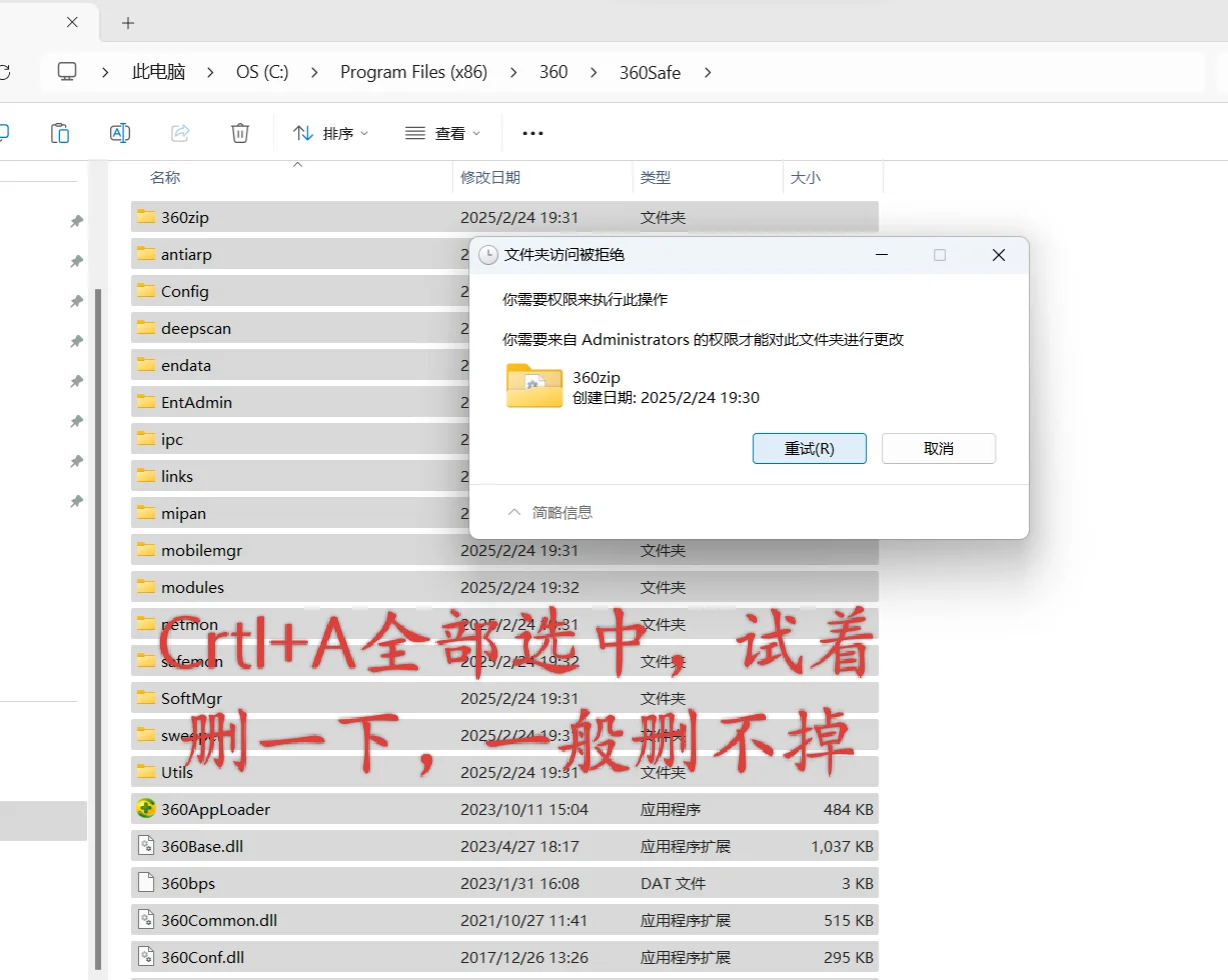Open the more options (...) toolbar icon

point(532,132)
